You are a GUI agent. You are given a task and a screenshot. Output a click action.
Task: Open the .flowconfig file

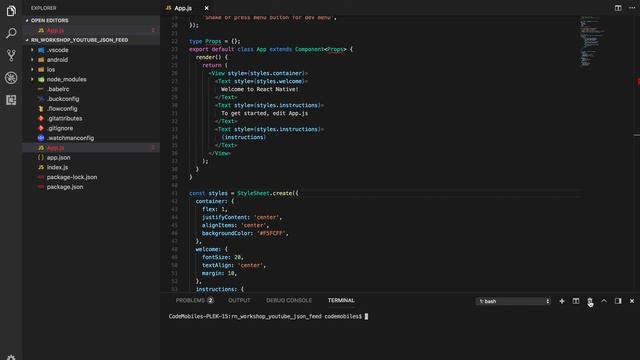click(x=62, y=109)
